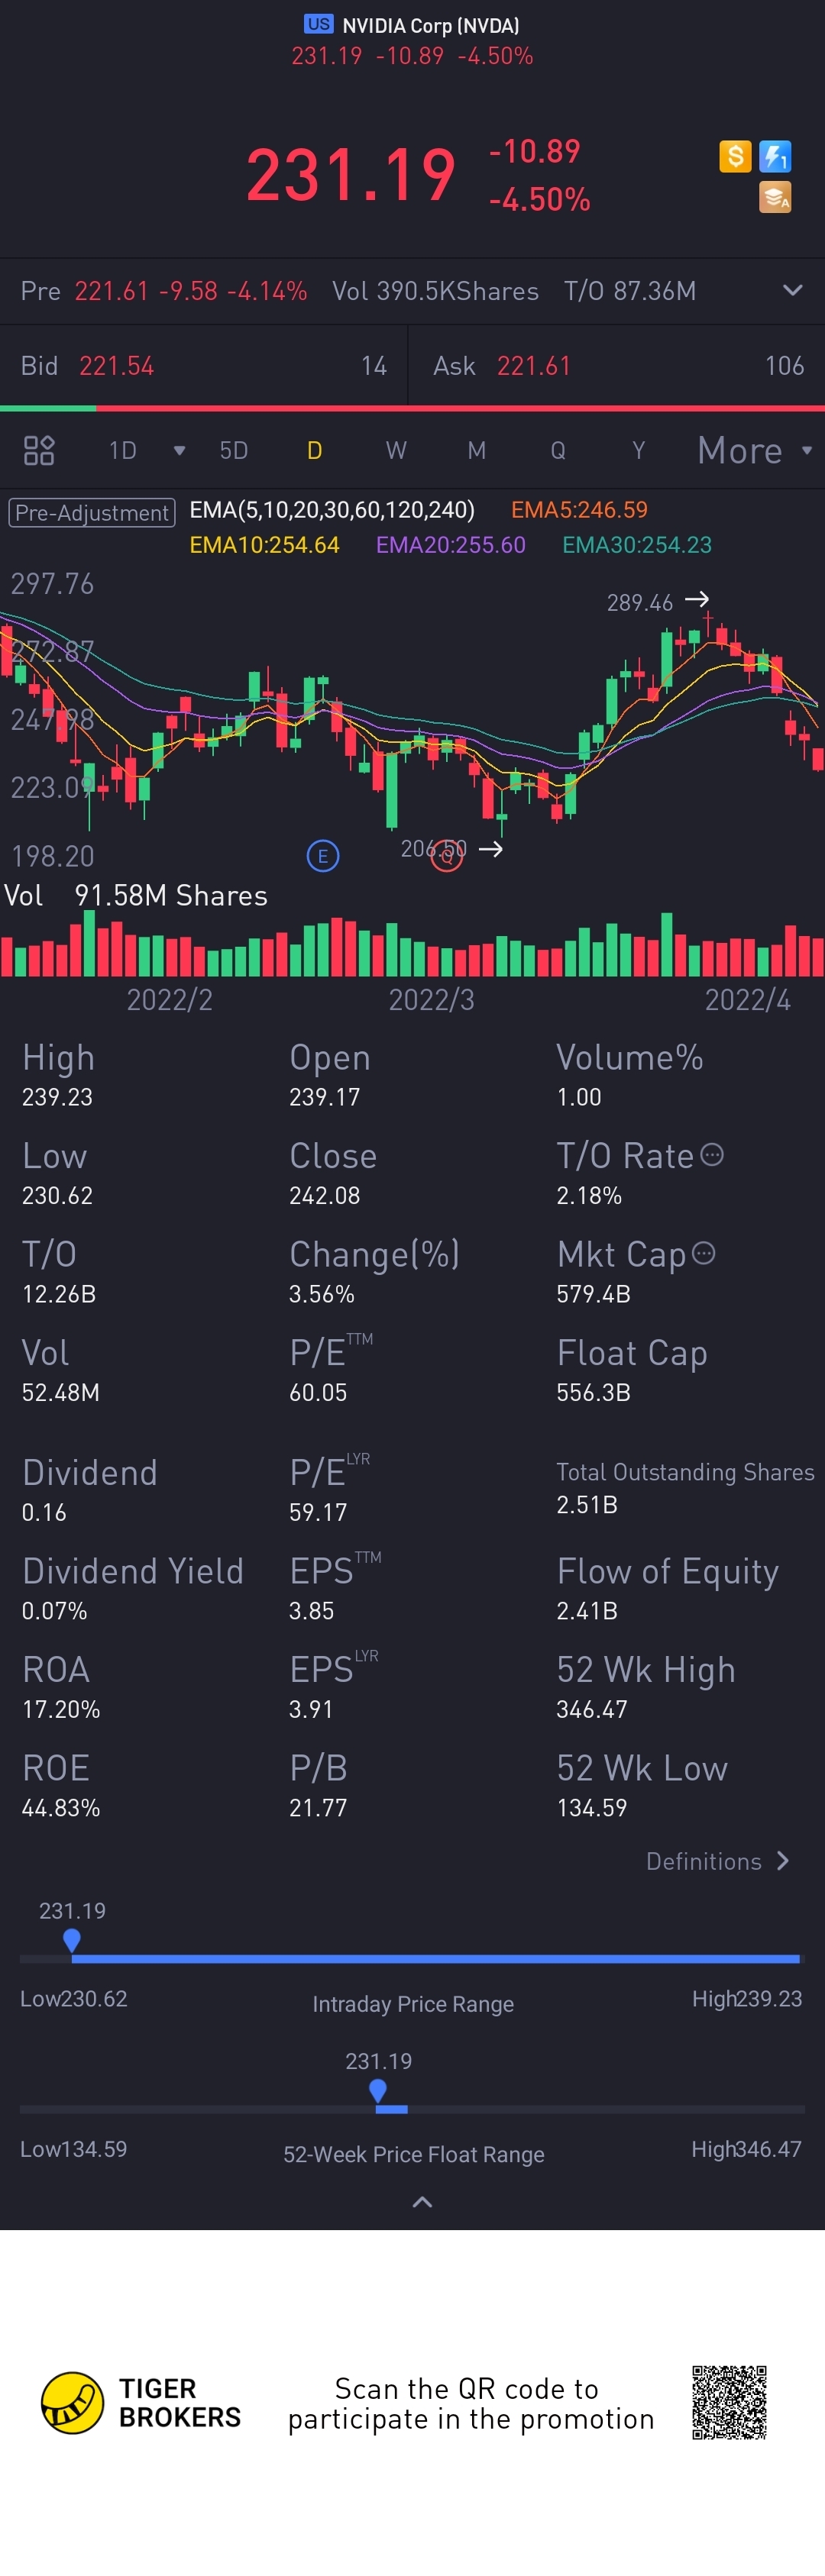Toggle the Pre-Adjustment price setting
The height and width of the screenshot is (2576, 825).
click(92, 512)
